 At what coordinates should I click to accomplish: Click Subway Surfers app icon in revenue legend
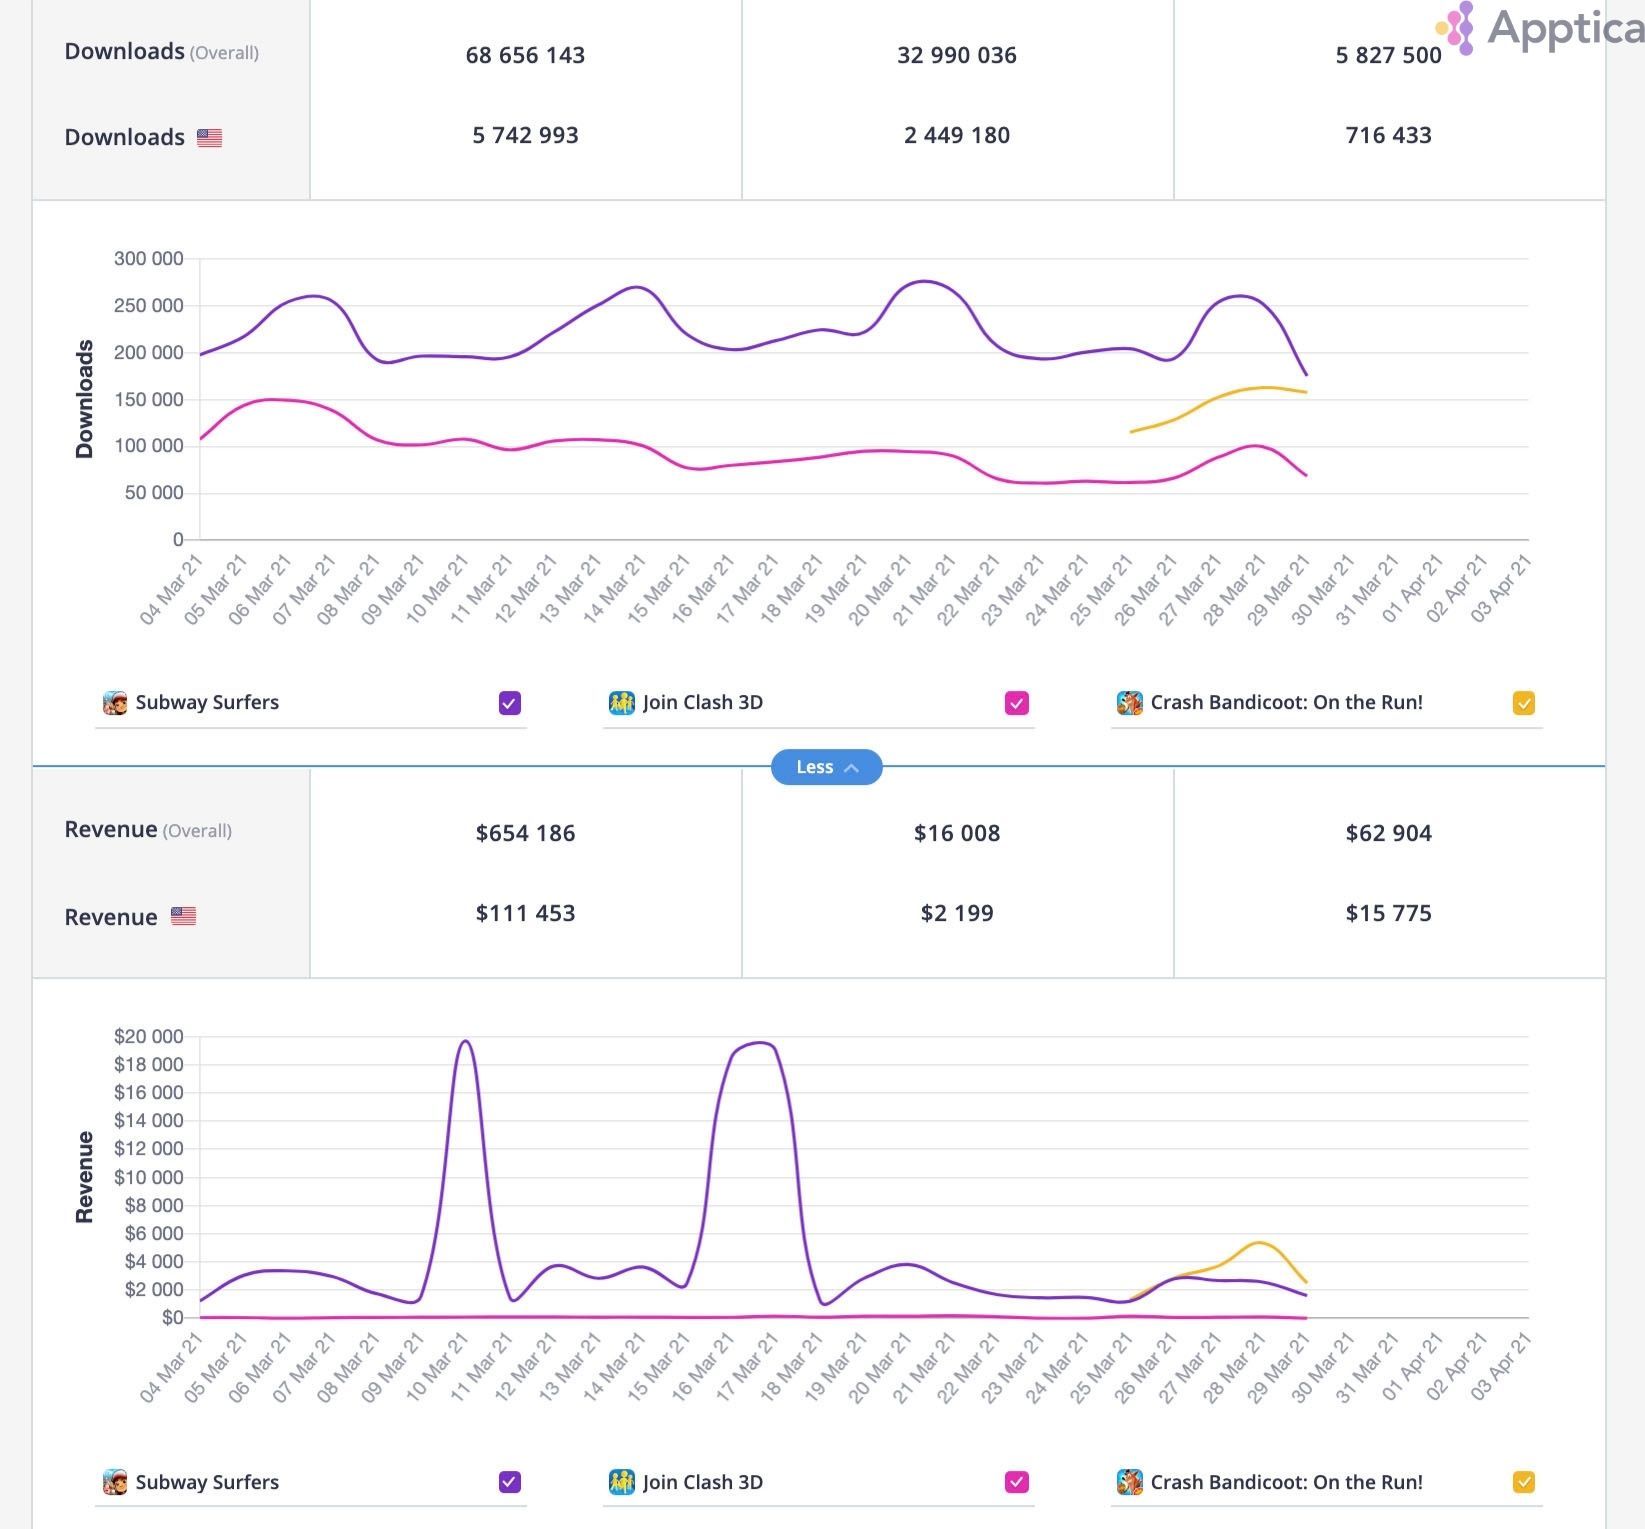(x=115, y=1482)
